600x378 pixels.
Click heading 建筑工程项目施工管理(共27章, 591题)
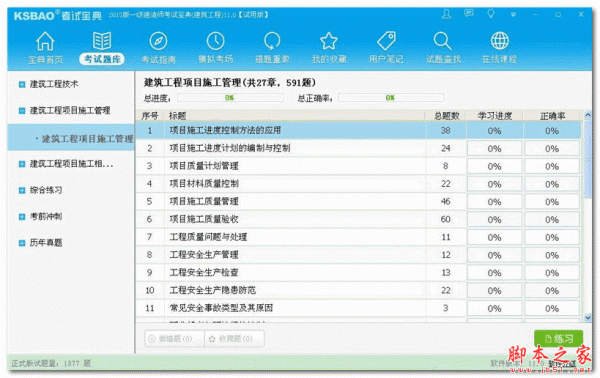click(x=230, y=82)
